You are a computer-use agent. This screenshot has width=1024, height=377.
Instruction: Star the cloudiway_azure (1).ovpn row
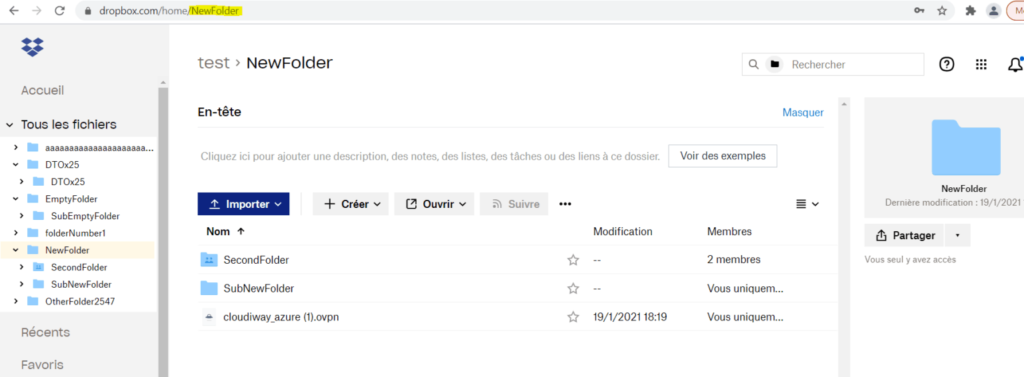point(573,317)
